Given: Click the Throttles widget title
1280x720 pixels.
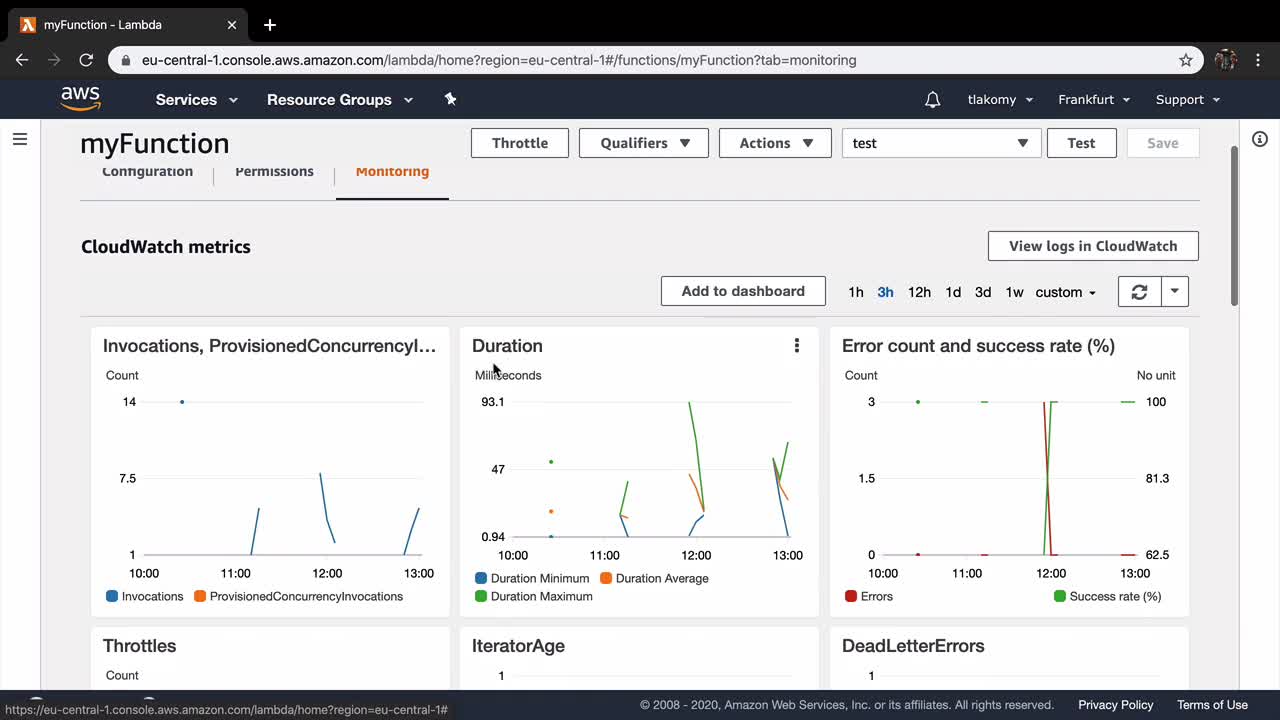Looking at the screenshot, I should click(140, 646).
